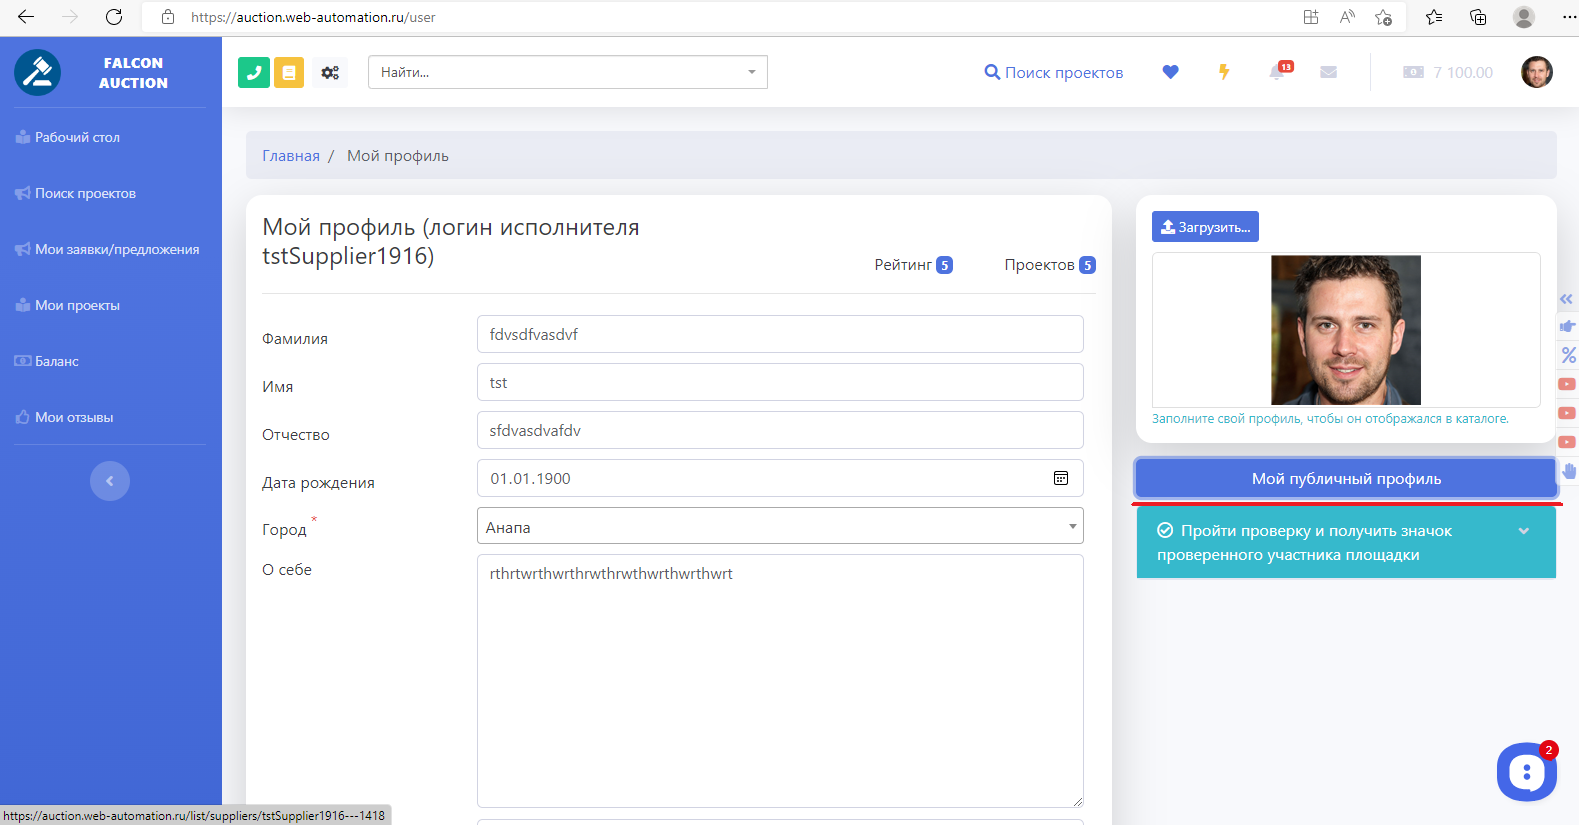
Task: Click the thumbs-up icon in right strip
Action: (1567, 326)
